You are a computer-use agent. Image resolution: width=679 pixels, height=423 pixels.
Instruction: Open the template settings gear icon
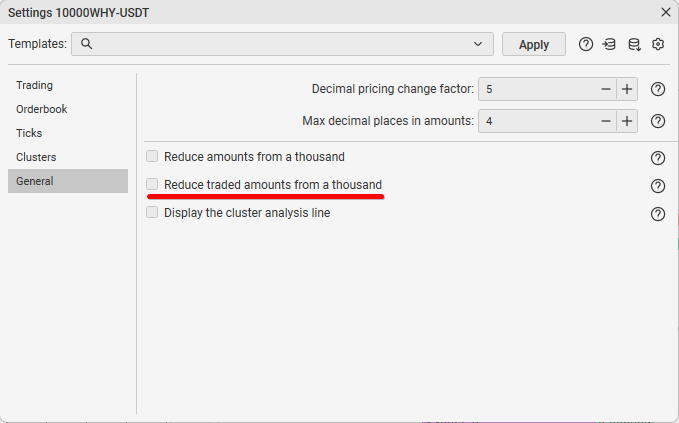pyautogui.click(x=658, y=44)
